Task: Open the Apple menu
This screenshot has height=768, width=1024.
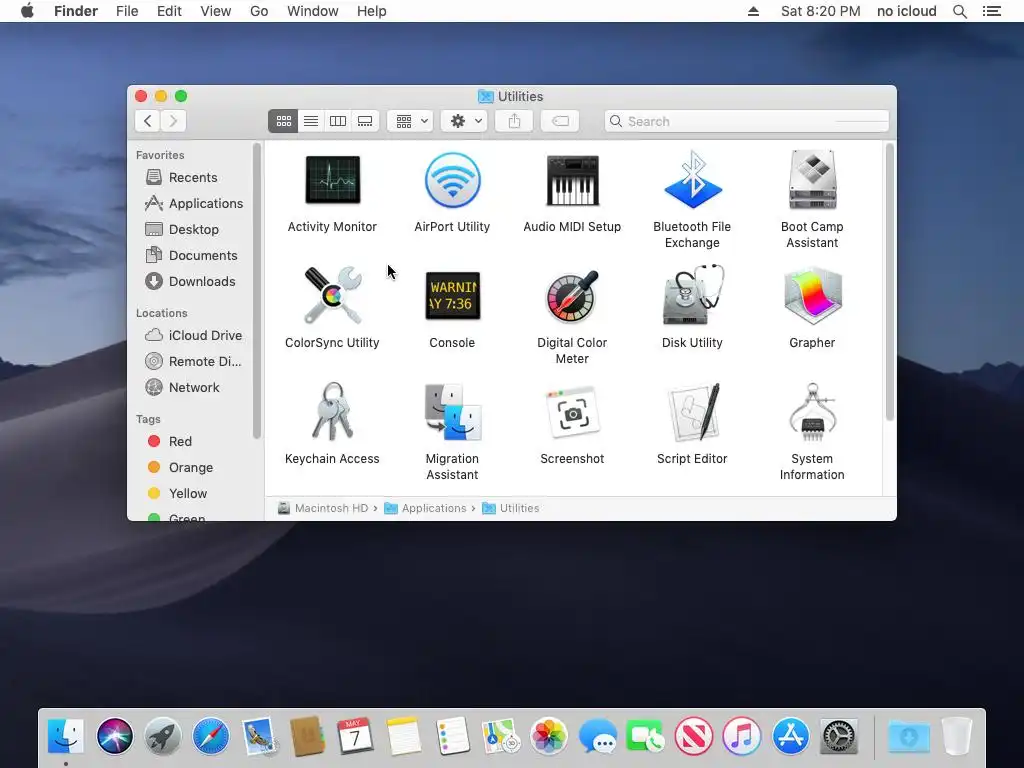Action: (27, 11)
